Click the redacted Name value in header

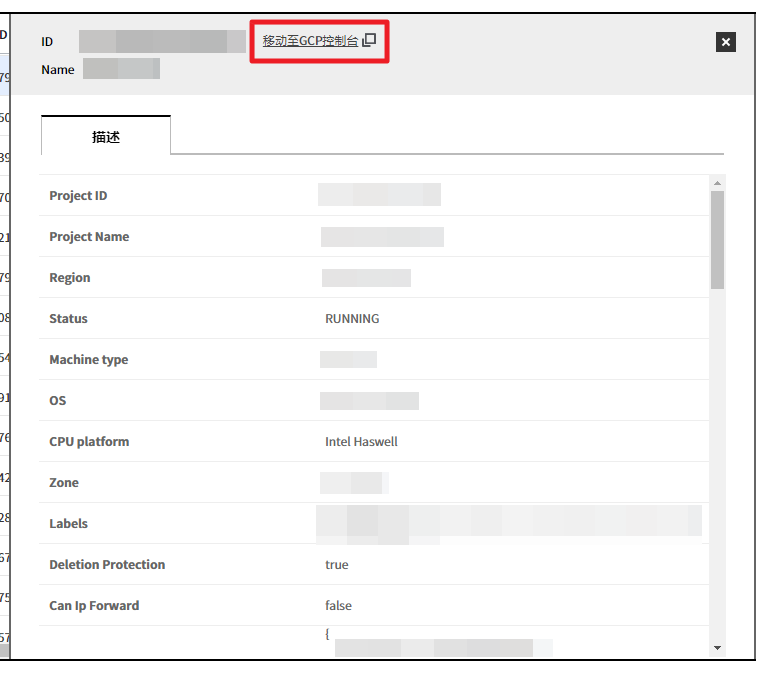tap(121, 69)
